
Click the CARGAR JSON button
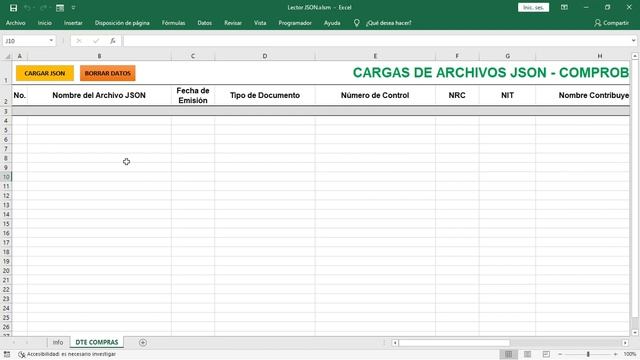click(x=45, y=73)
